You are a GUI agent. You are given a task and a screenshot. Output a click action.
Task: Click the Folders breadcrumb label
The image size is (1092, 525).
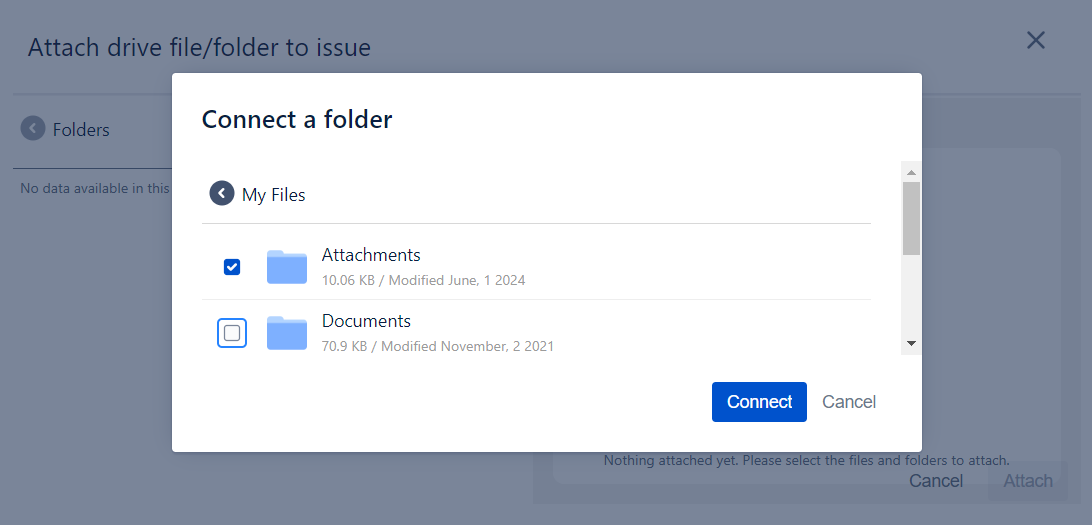pos(81,130)
